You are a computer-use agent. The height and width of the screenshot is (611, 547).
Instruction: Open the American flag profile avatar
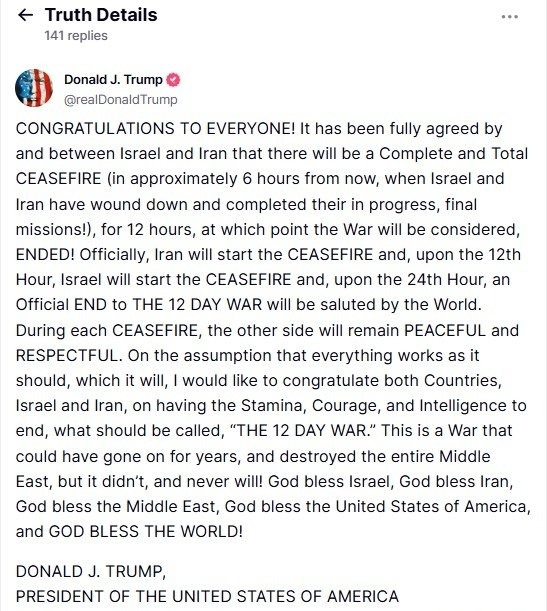[x=34, y=88]
